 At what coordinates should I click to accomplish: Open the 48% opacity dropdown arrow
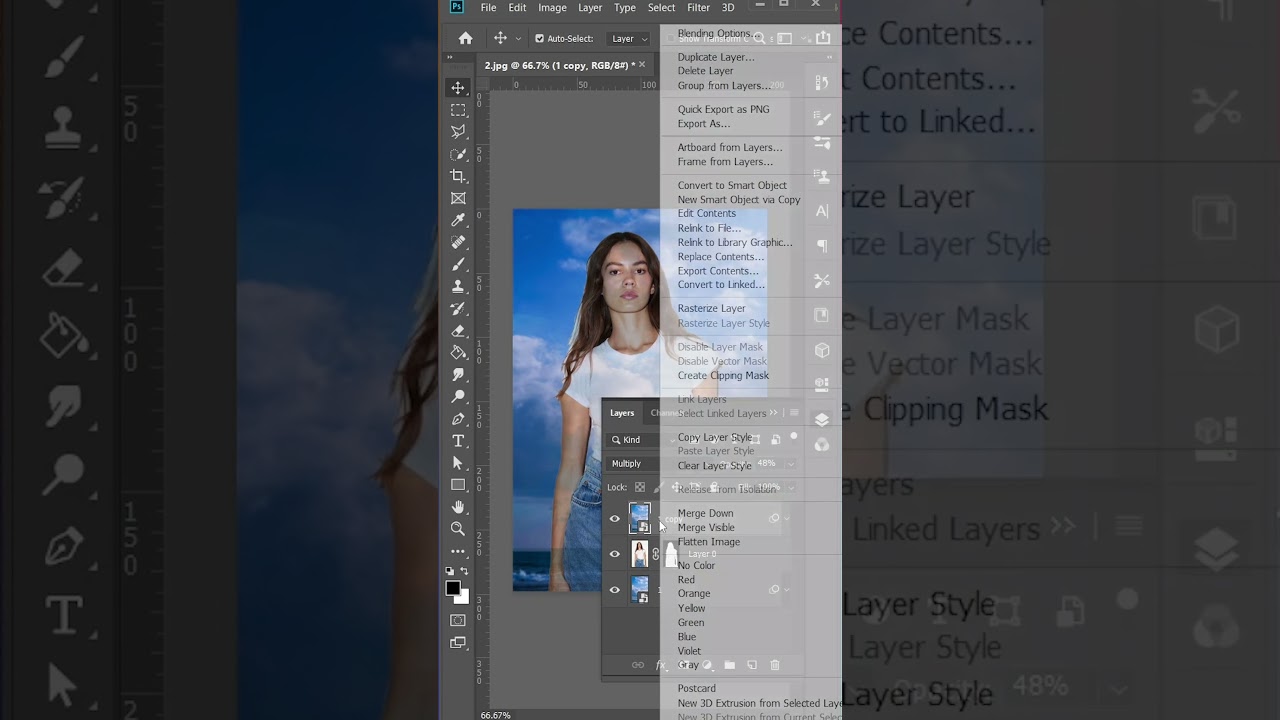[x=791, y=464]
